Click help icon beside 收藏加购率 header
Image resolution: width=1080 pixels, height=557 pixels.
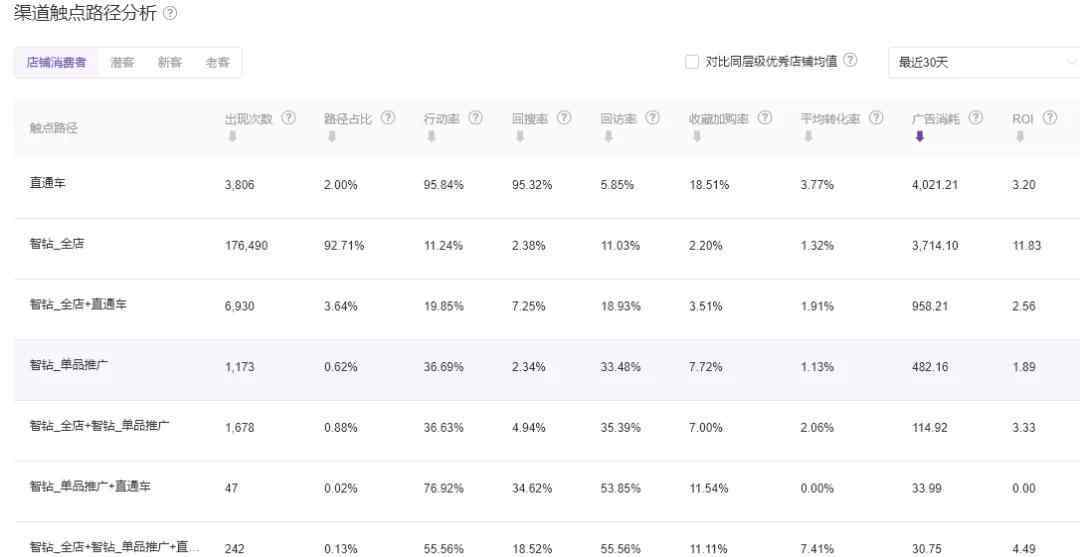pos(765,118)
